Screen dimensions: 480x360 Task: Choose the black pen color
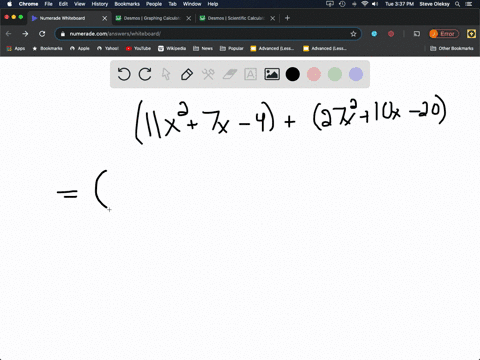click(293, 74)
